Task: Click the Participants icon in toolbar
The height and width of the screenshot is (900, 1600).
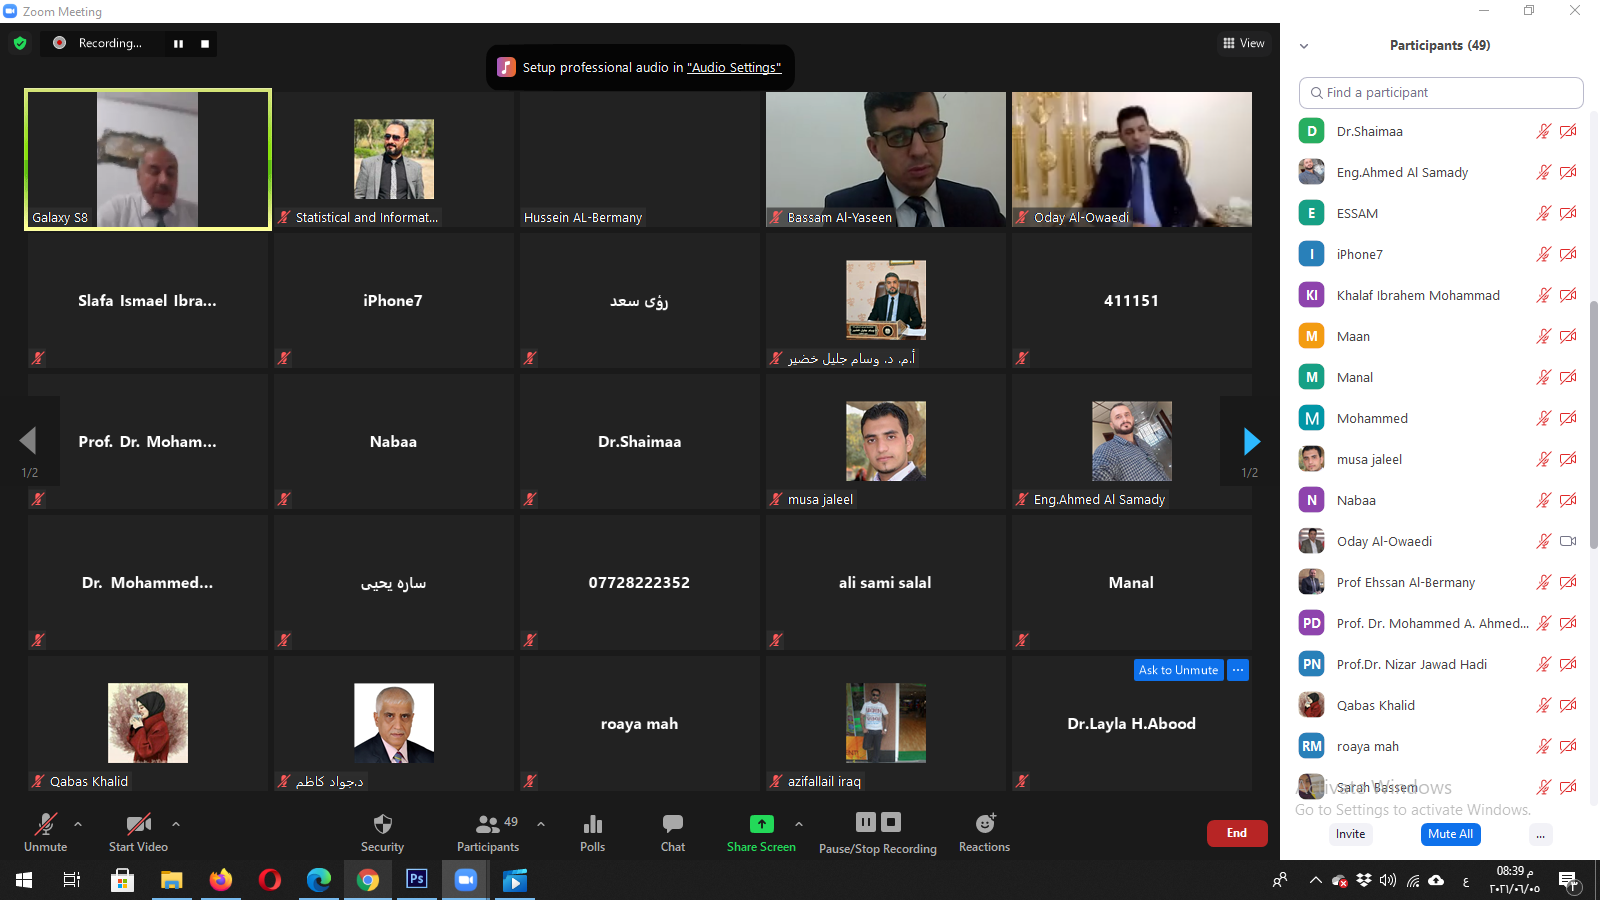Action: point(488,832)
